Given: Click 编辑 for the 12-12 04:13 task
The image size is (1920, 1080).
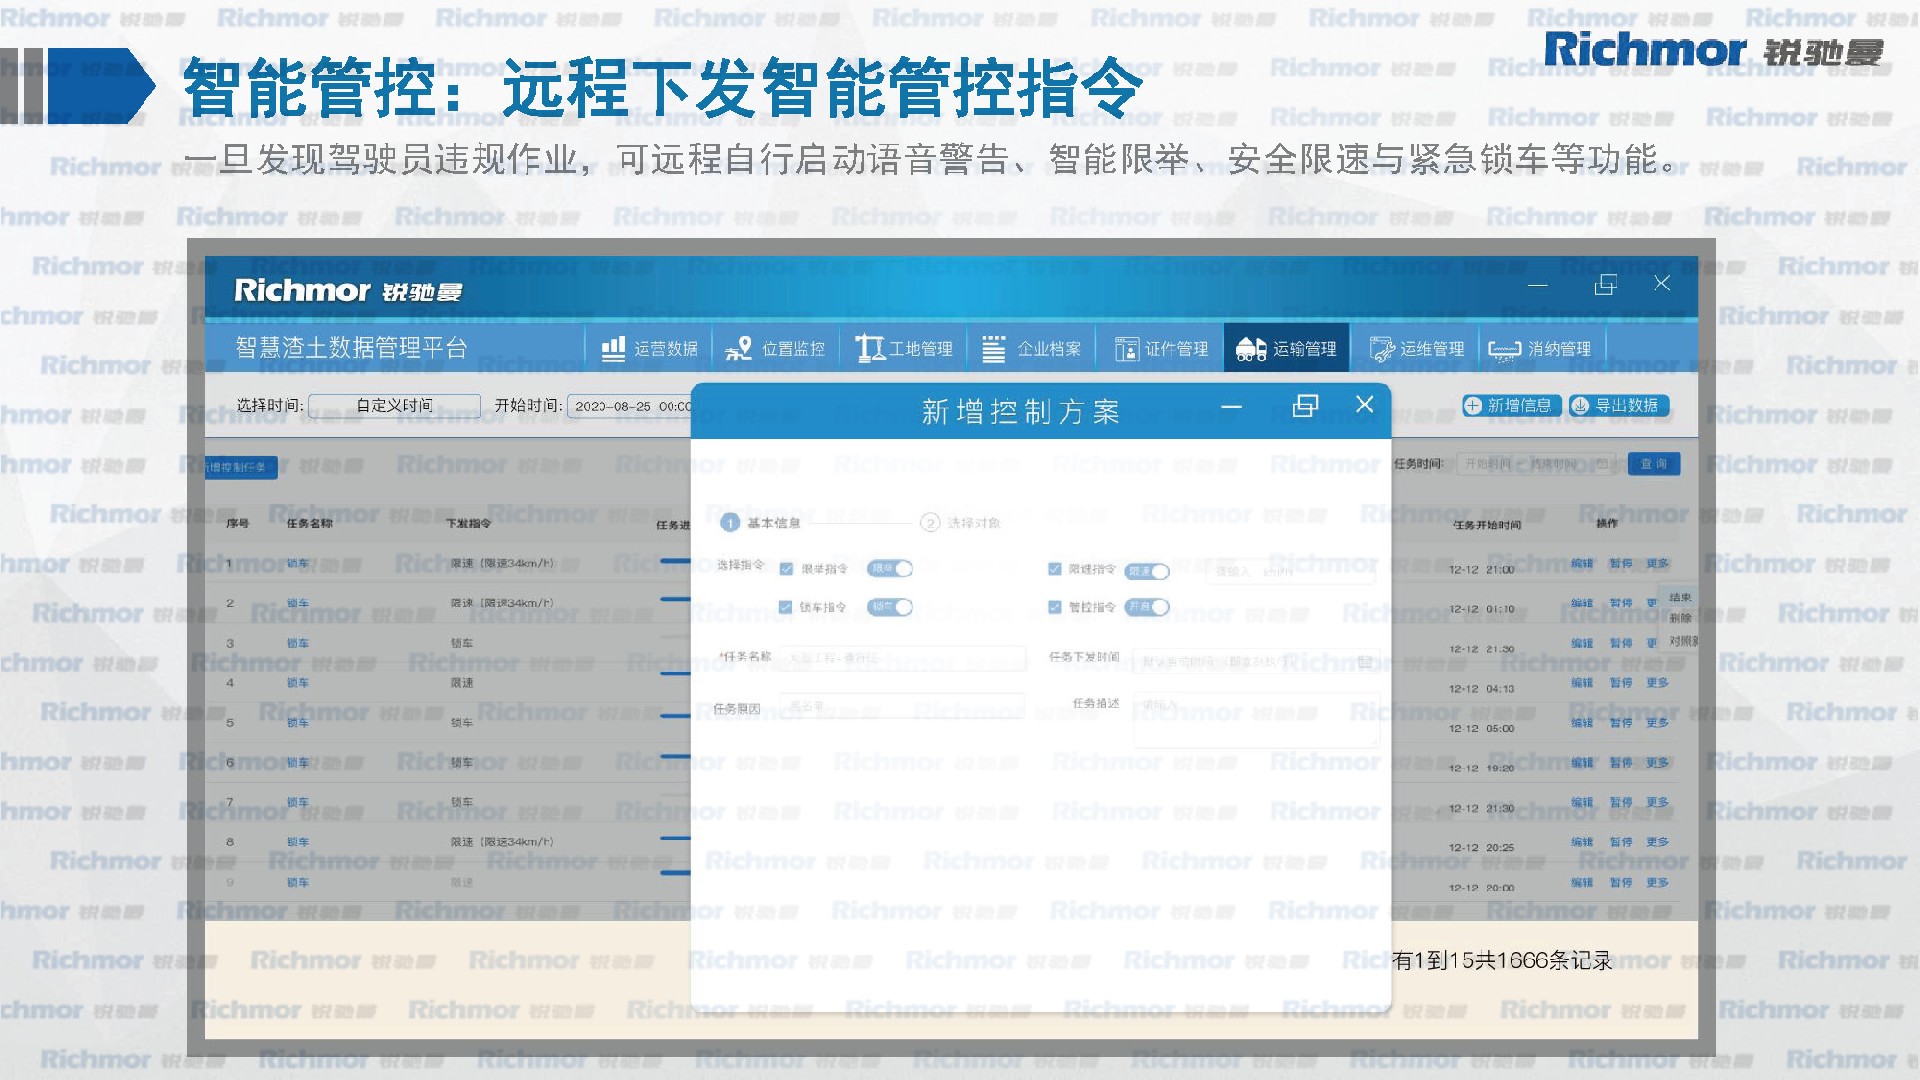Looking at the screenshot, I should (1582, 683).
